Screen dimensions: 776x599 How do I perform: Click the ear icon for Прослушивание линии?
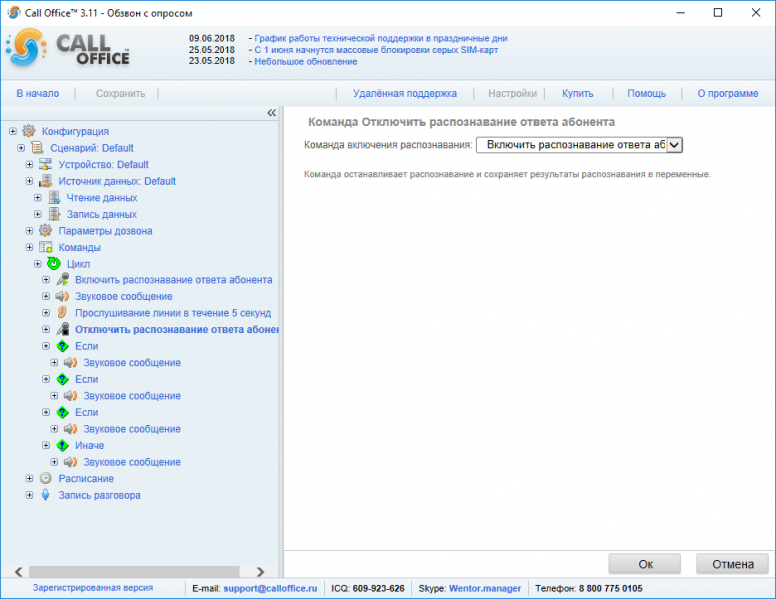click(62, 312)
